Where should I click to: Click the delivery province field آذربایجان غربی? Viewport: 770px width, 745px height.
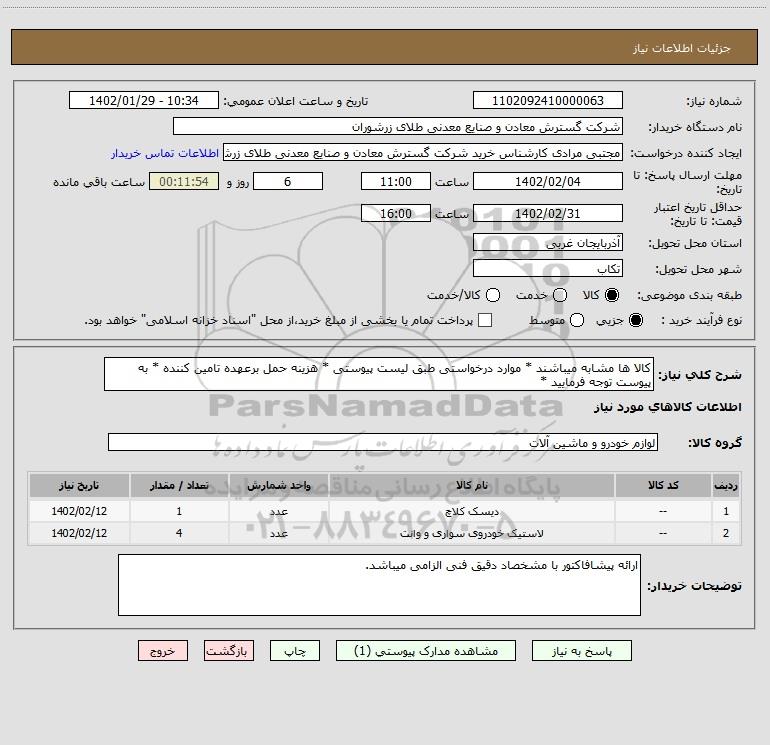coord(548,242)
